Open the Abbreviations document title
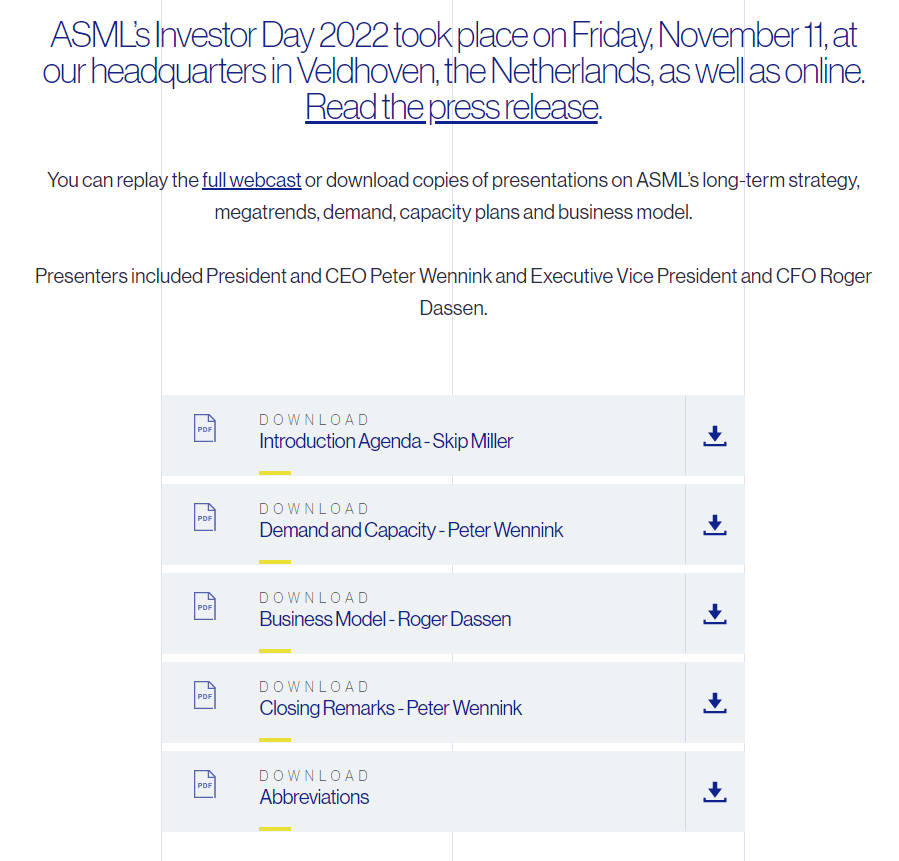The width and height of the screenshot is (899, 861). 314,797
